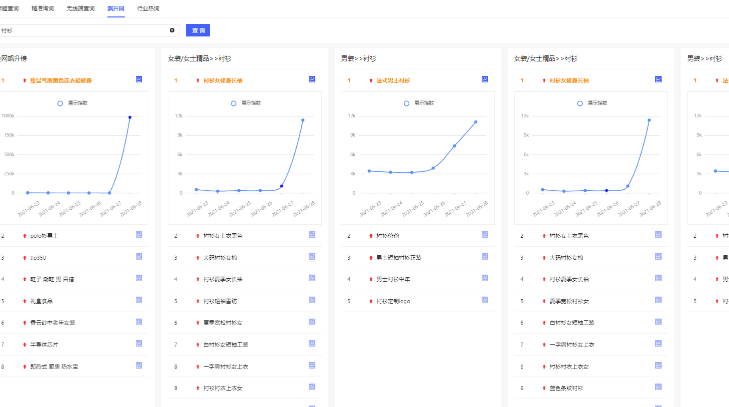Screen dimensions: 729x407
Task: Expand rank 4 chart under 男装>>衬衫
Action: coord(485,279)
